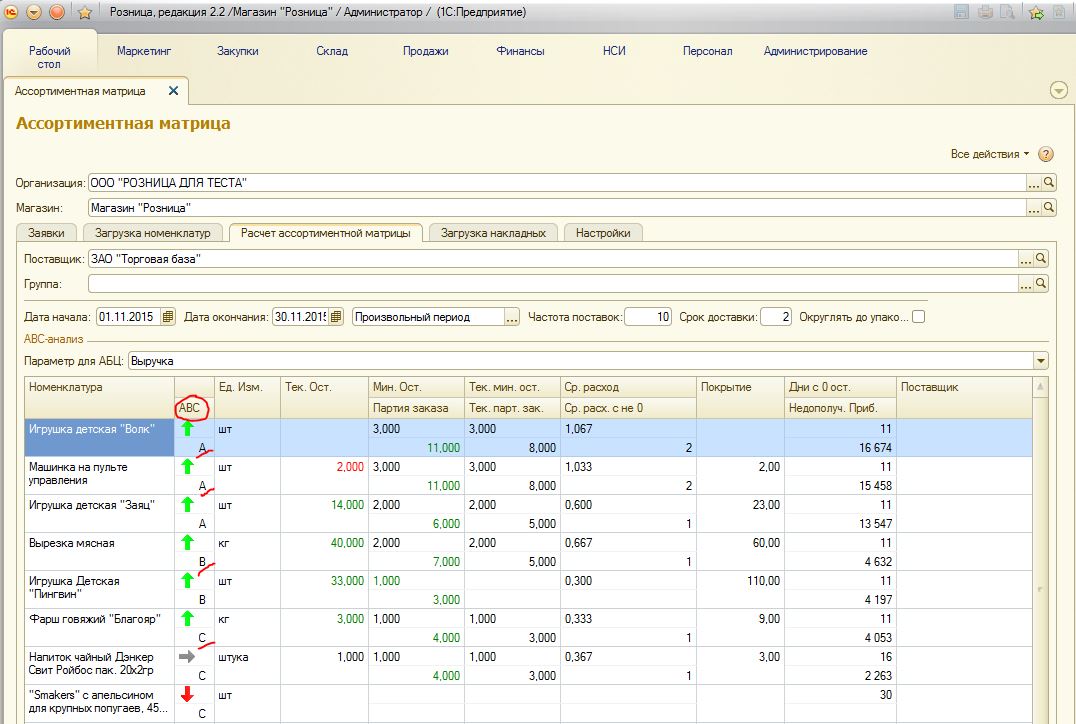Switch to the Заявки tab
This screenshot has height=724, width=1076.
pos(47,233)
